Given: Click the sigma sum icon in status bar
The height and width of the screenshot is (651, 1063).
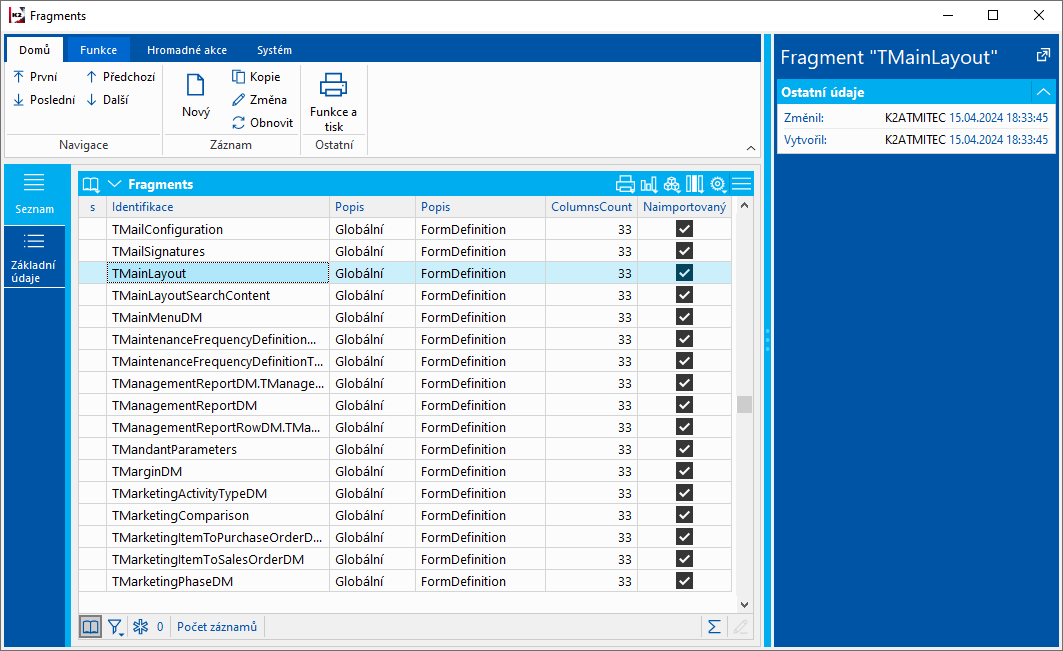Looking at the screenshot, I should coord(714,627).
